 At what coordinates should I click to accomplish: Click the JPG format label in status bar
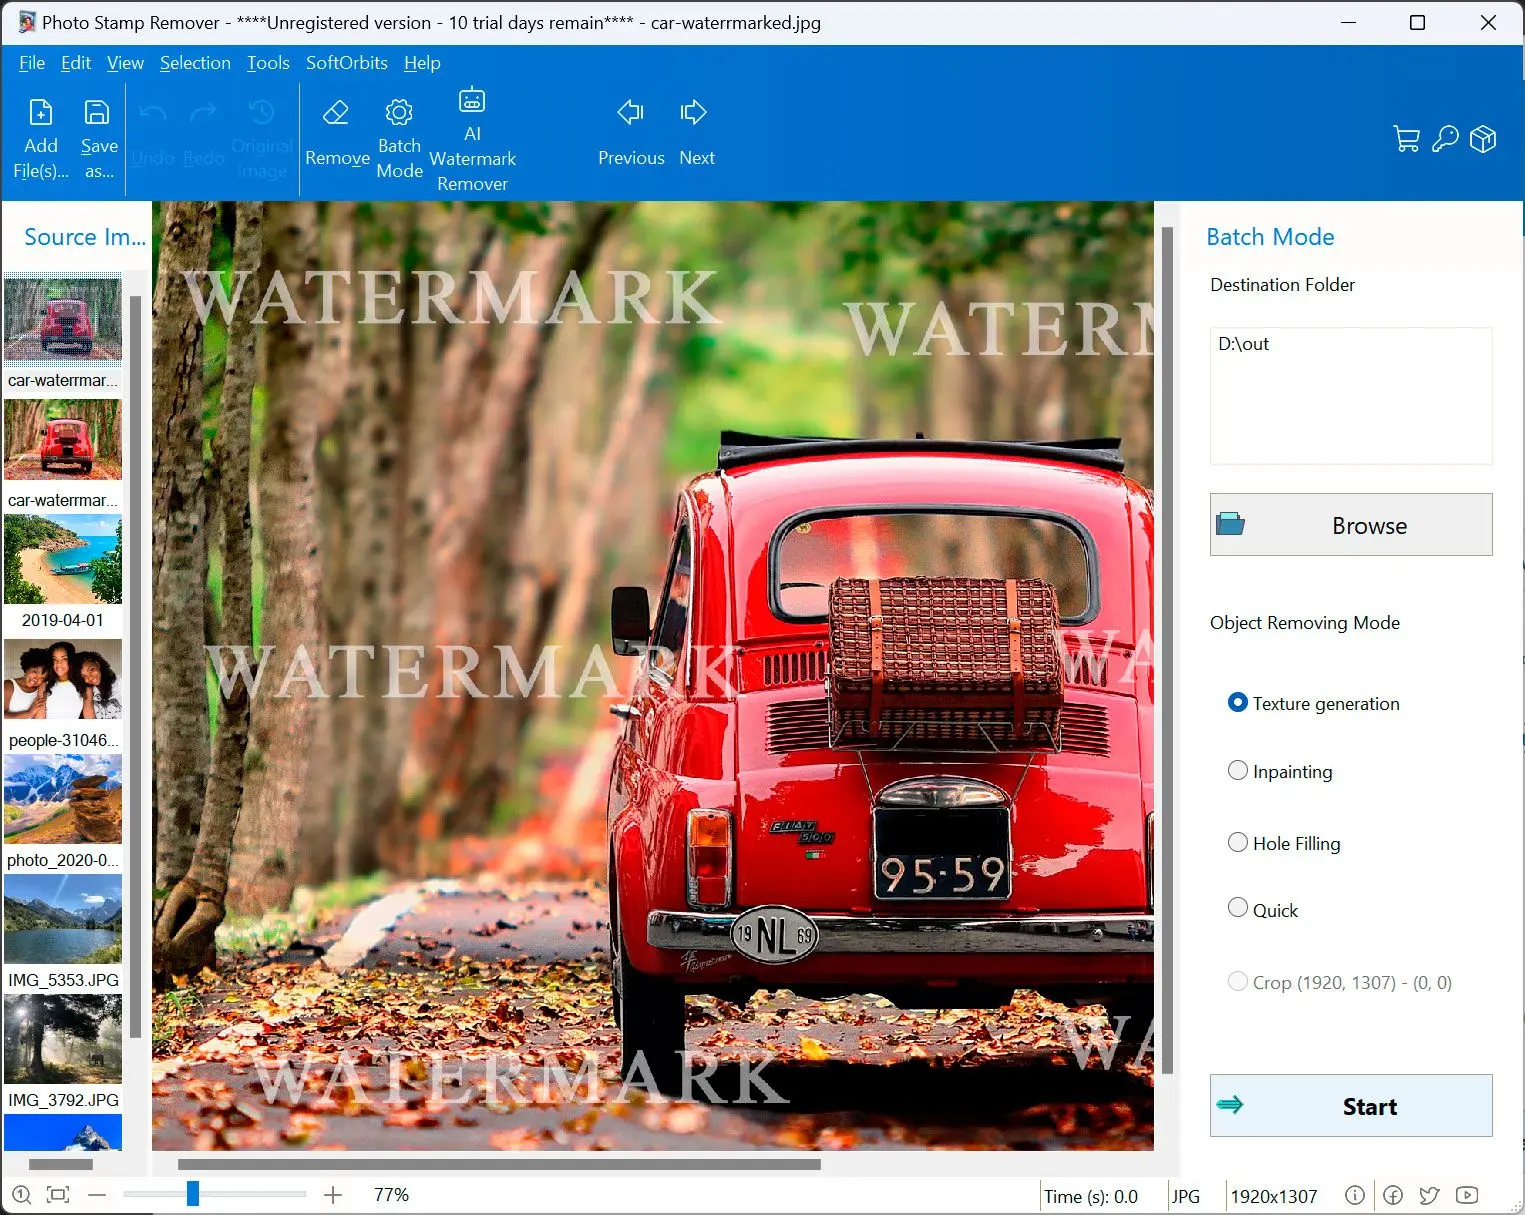click(x=1186, y=1196)
